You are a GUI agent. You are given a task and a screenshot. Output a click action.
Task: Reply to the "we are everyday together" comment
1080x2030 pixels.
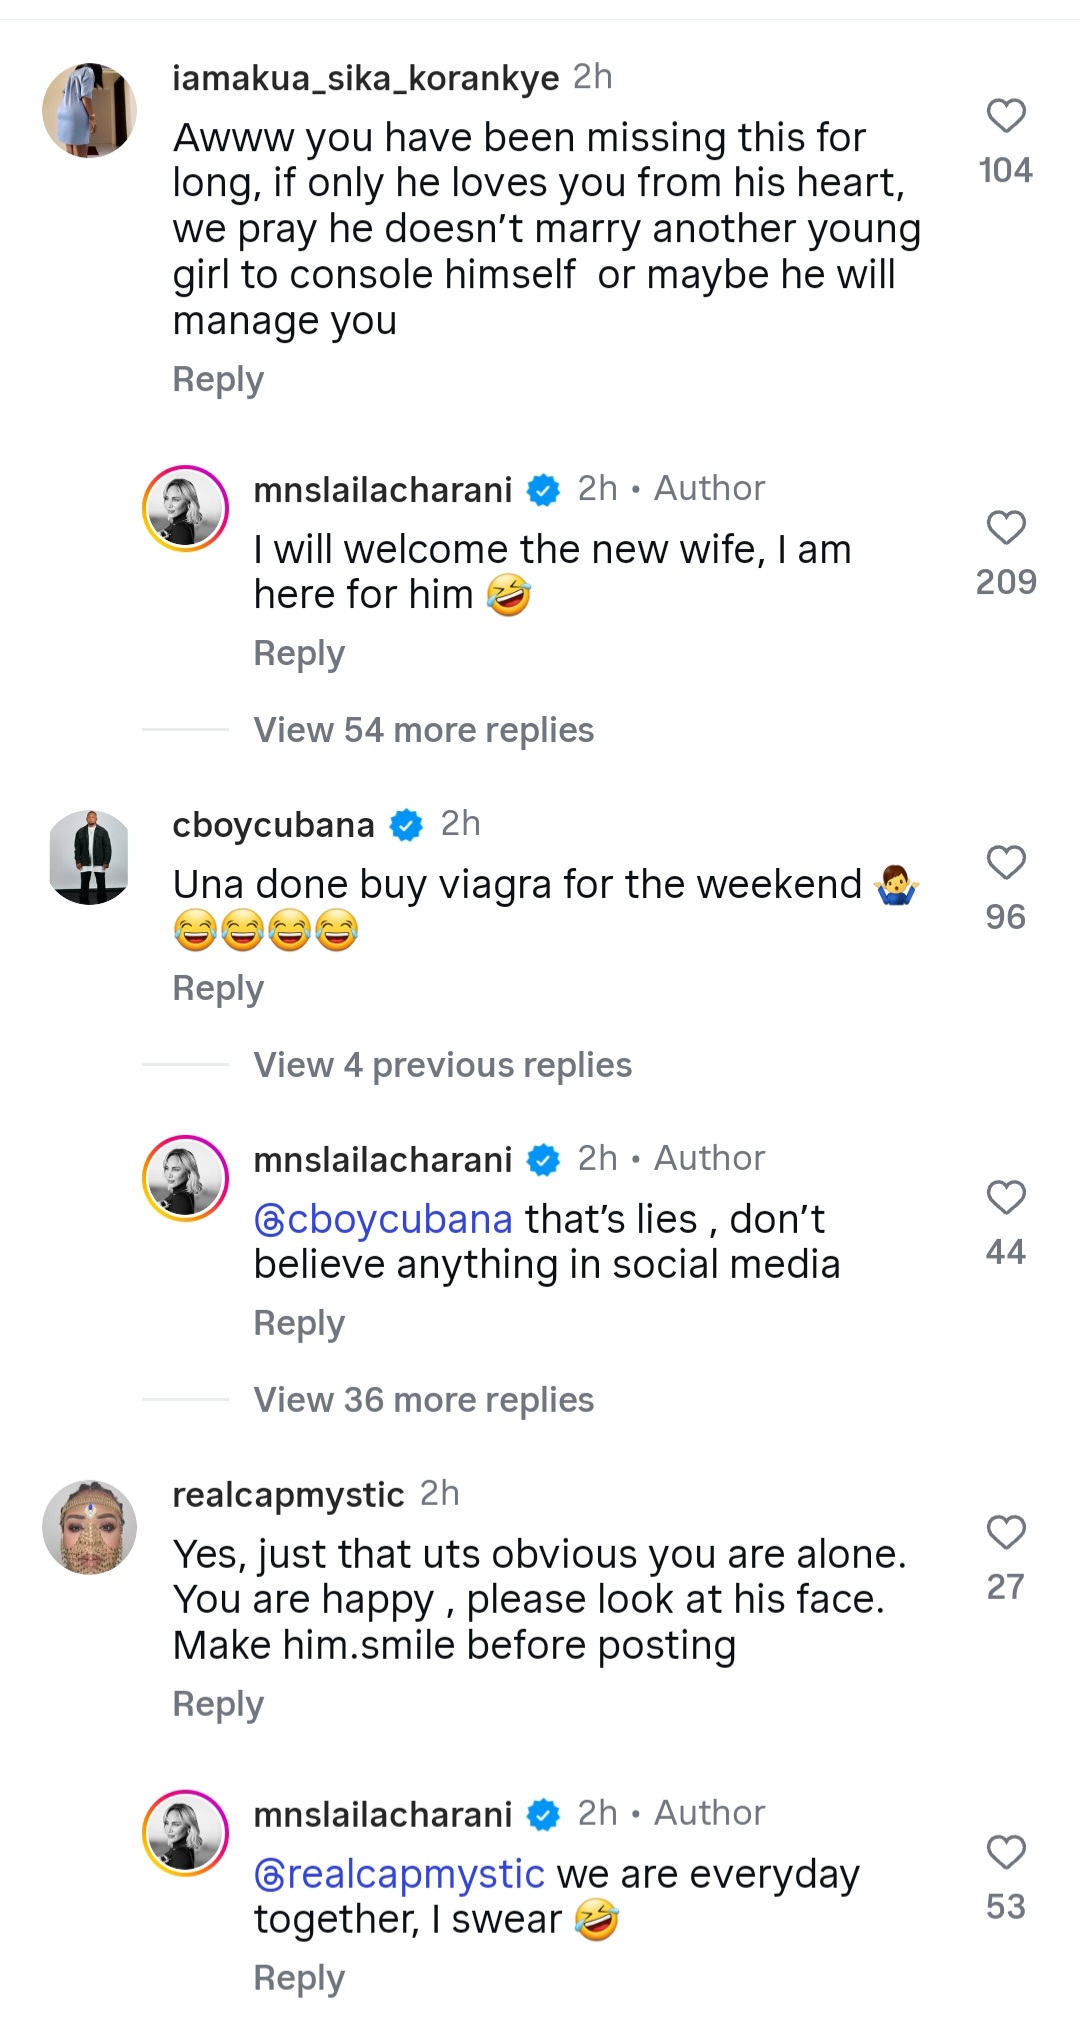(x=299, y=1978)
